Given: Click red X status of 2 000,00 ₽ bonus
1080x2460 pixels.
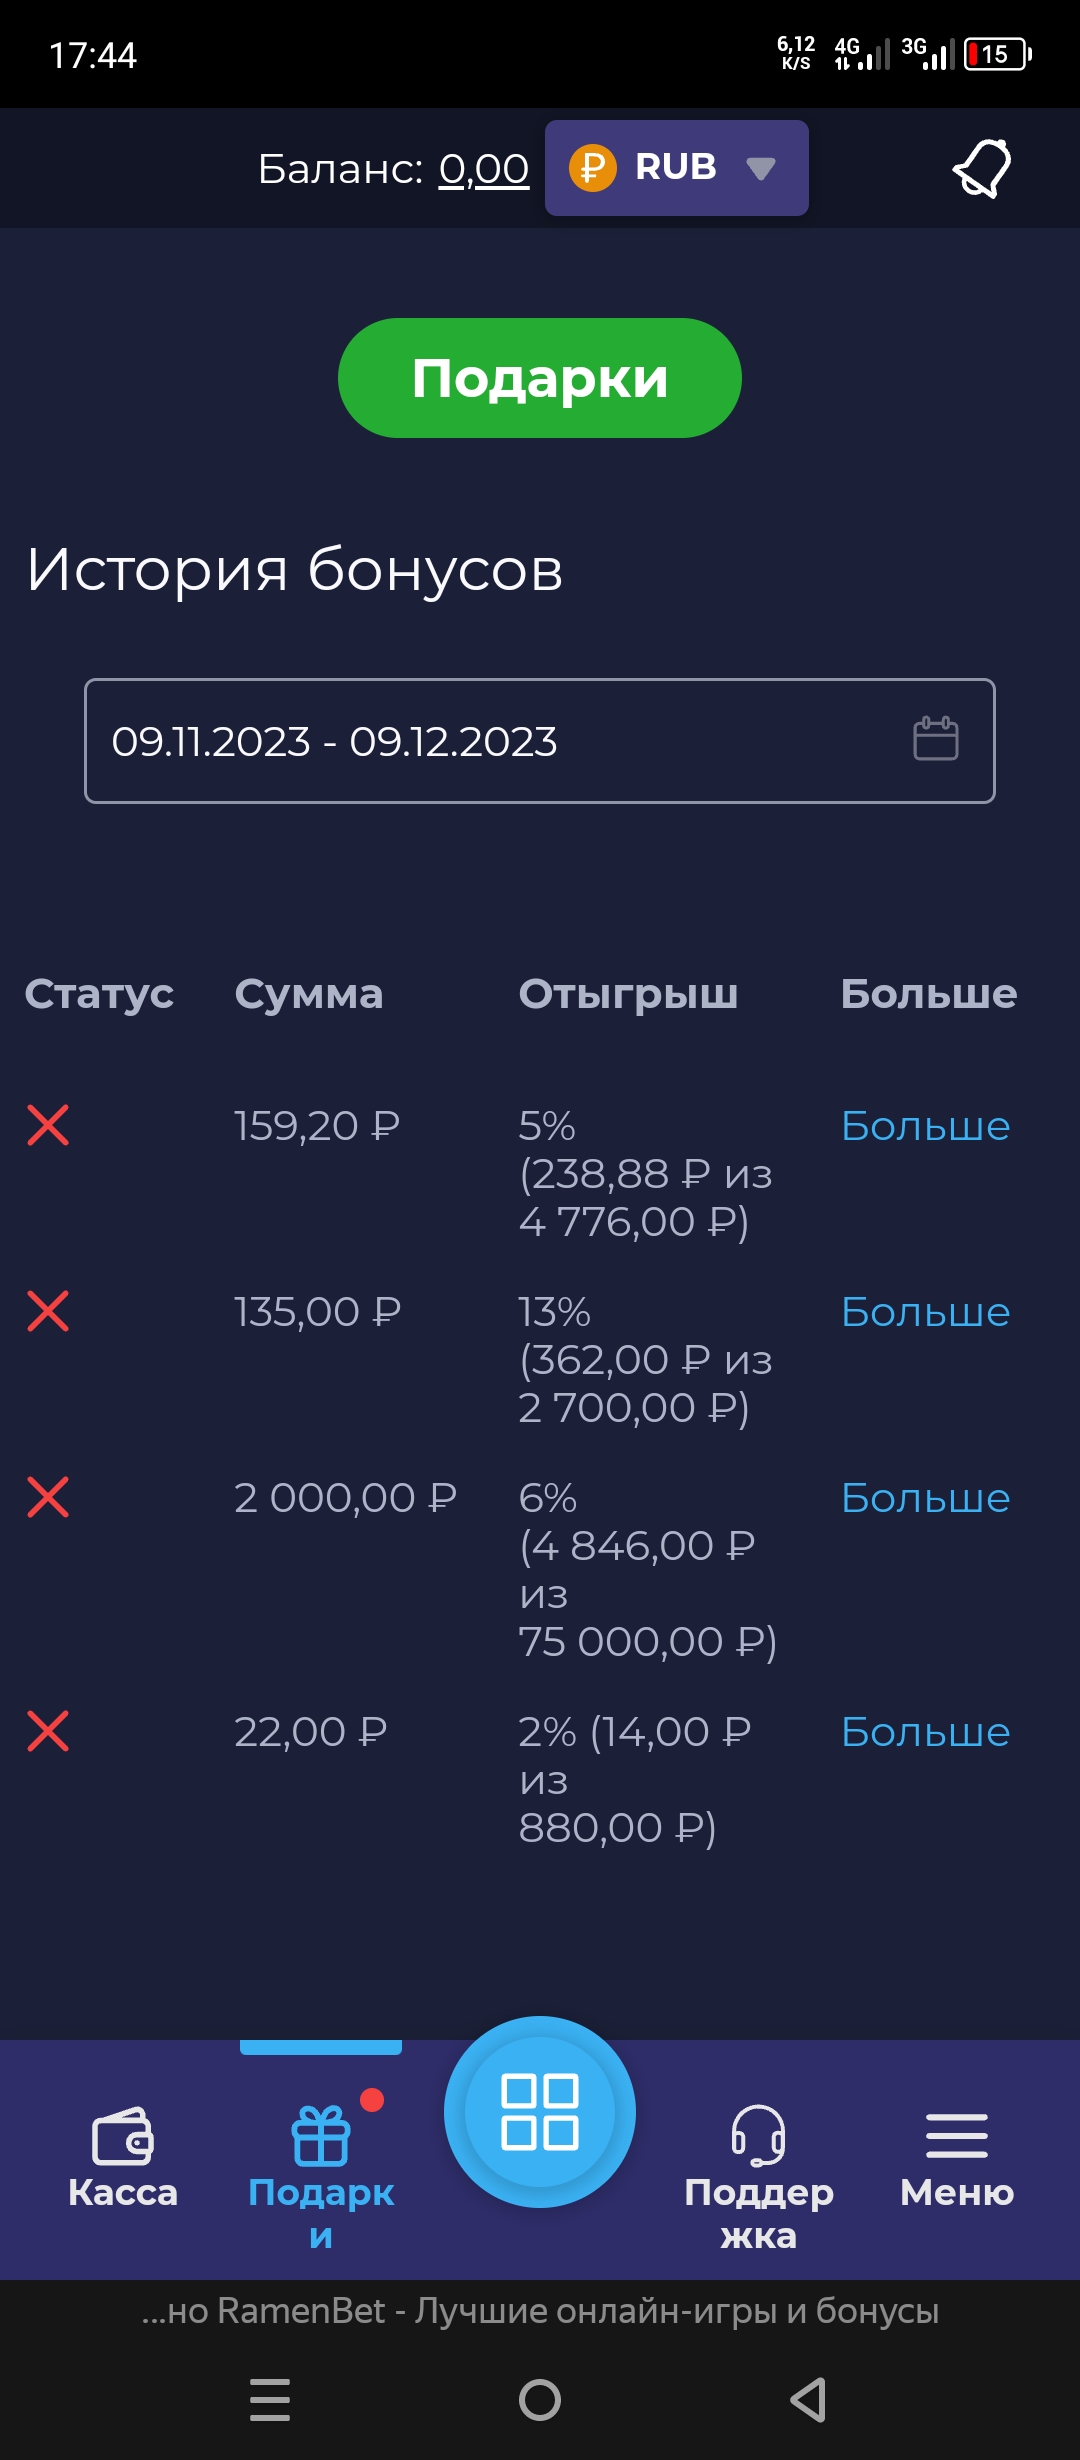Looking at the screenshot, I should pyautogui.click(x=48, y=1498).
